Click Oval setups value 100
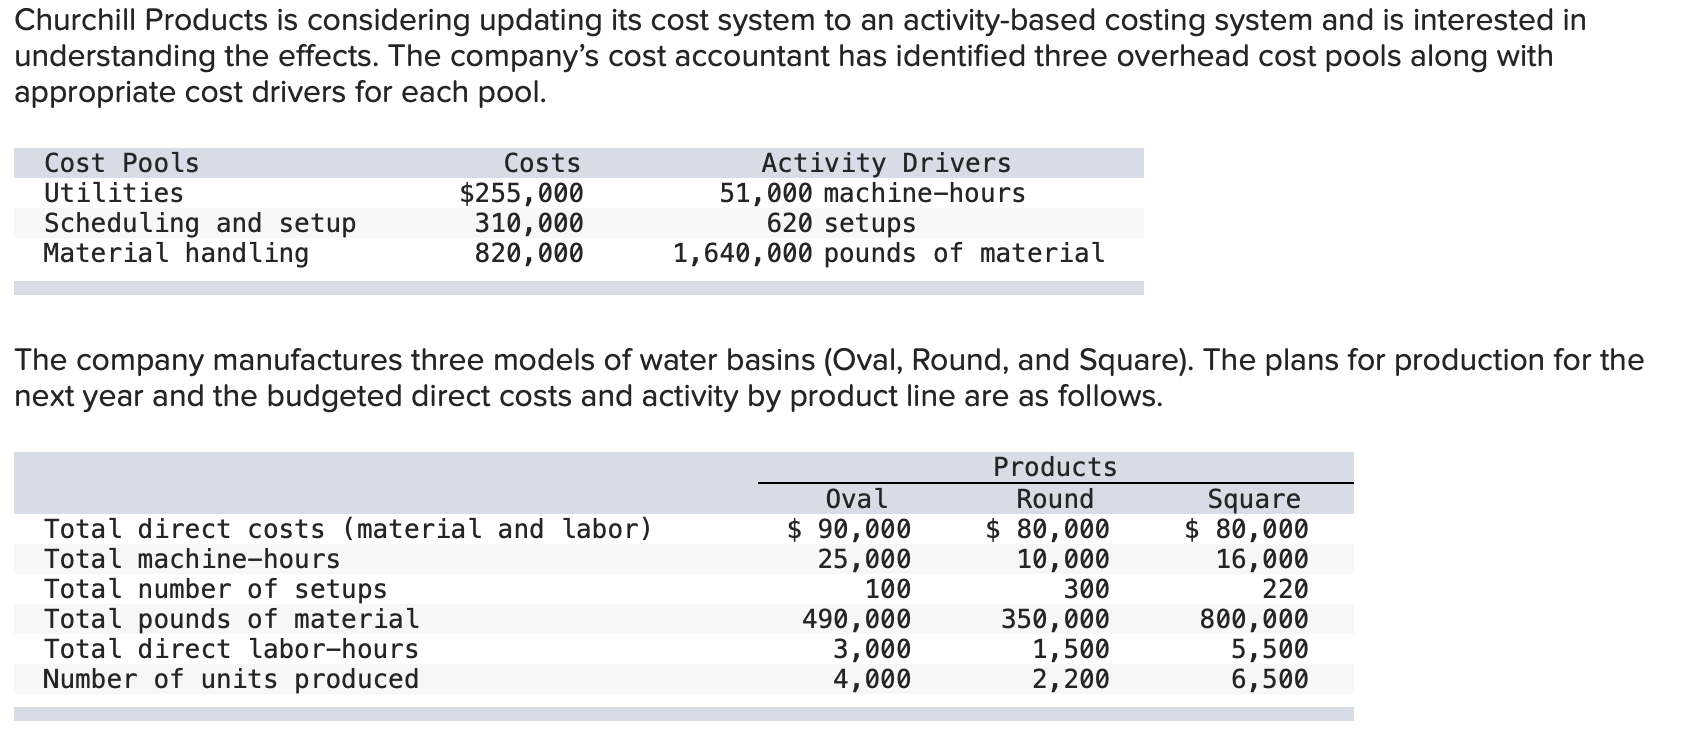 (x=888, y=589)
